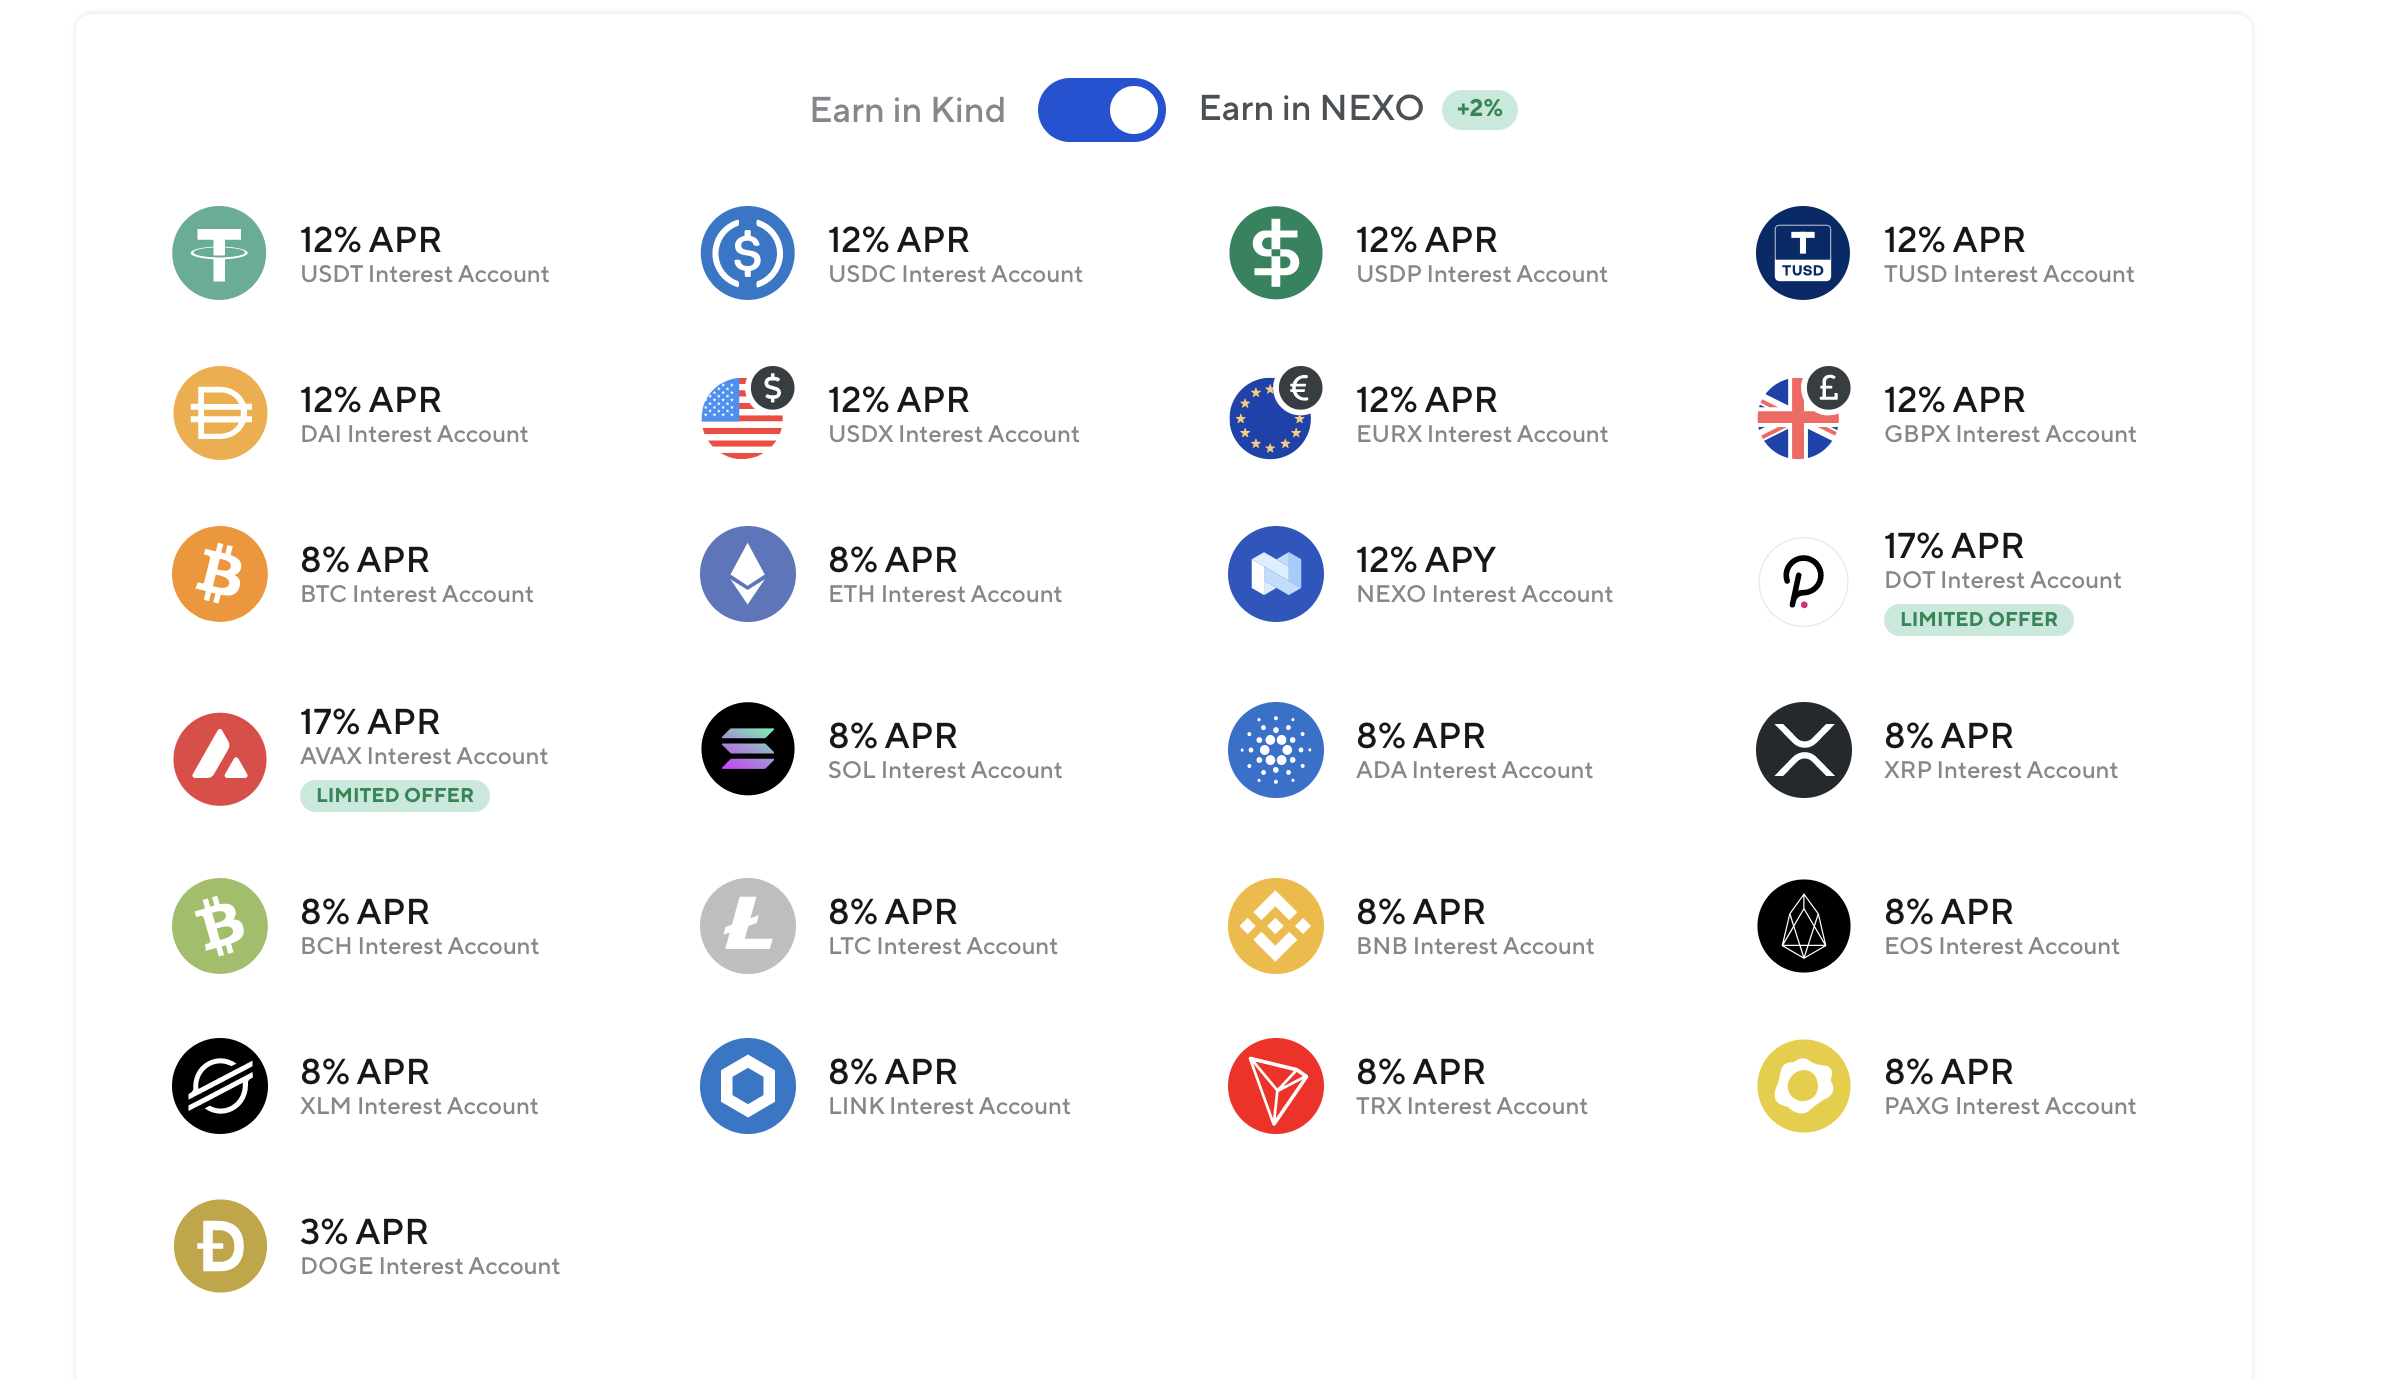Click the Ethereum icon
Viewport: 2390px width, 1380px height.
click(x=747, y=573)
